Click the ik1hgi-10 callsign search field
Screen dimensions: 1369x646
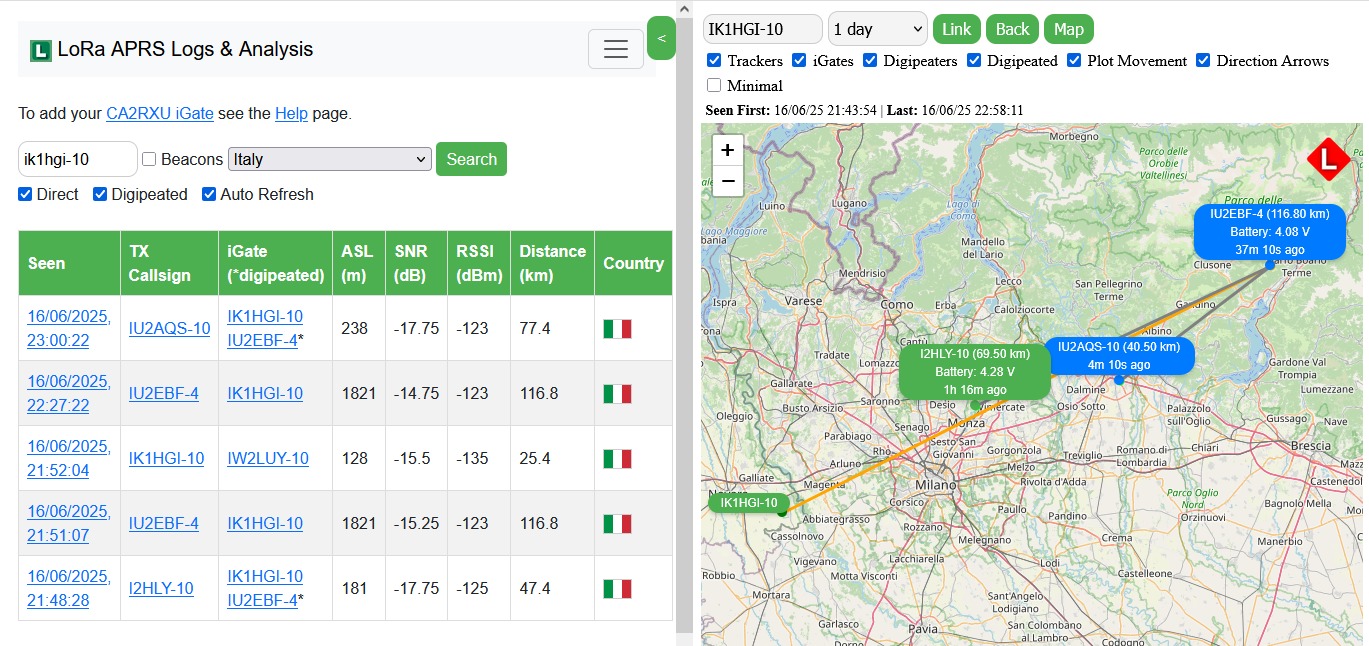click(77, 159)
